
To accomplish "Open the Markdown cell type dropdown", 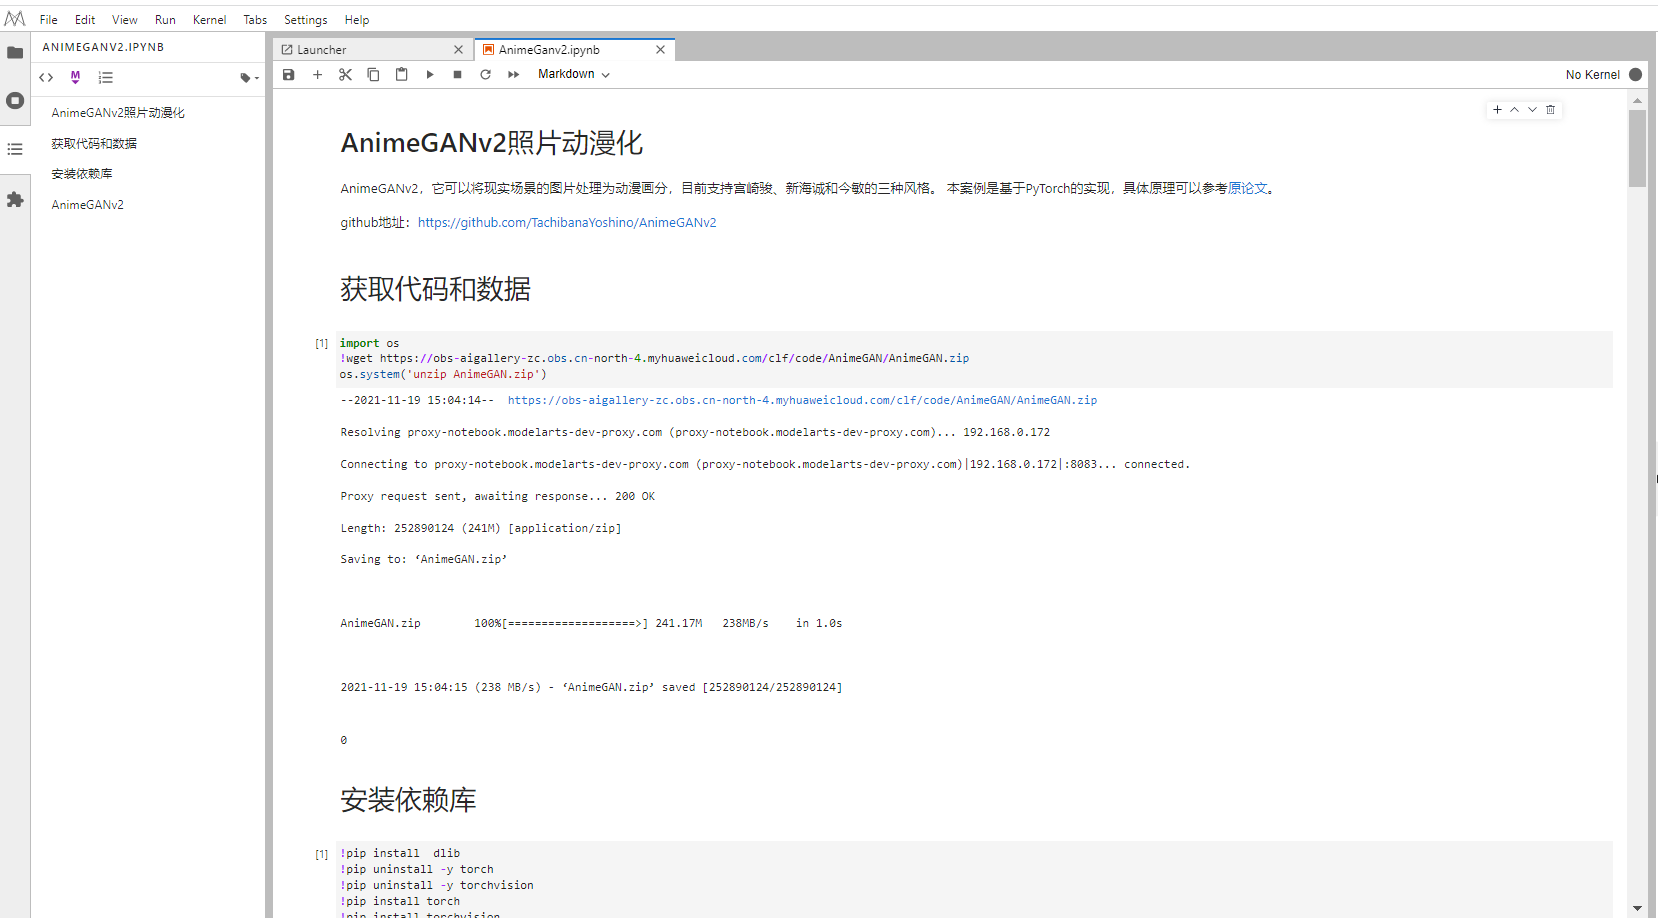I will tap(574, 74).
